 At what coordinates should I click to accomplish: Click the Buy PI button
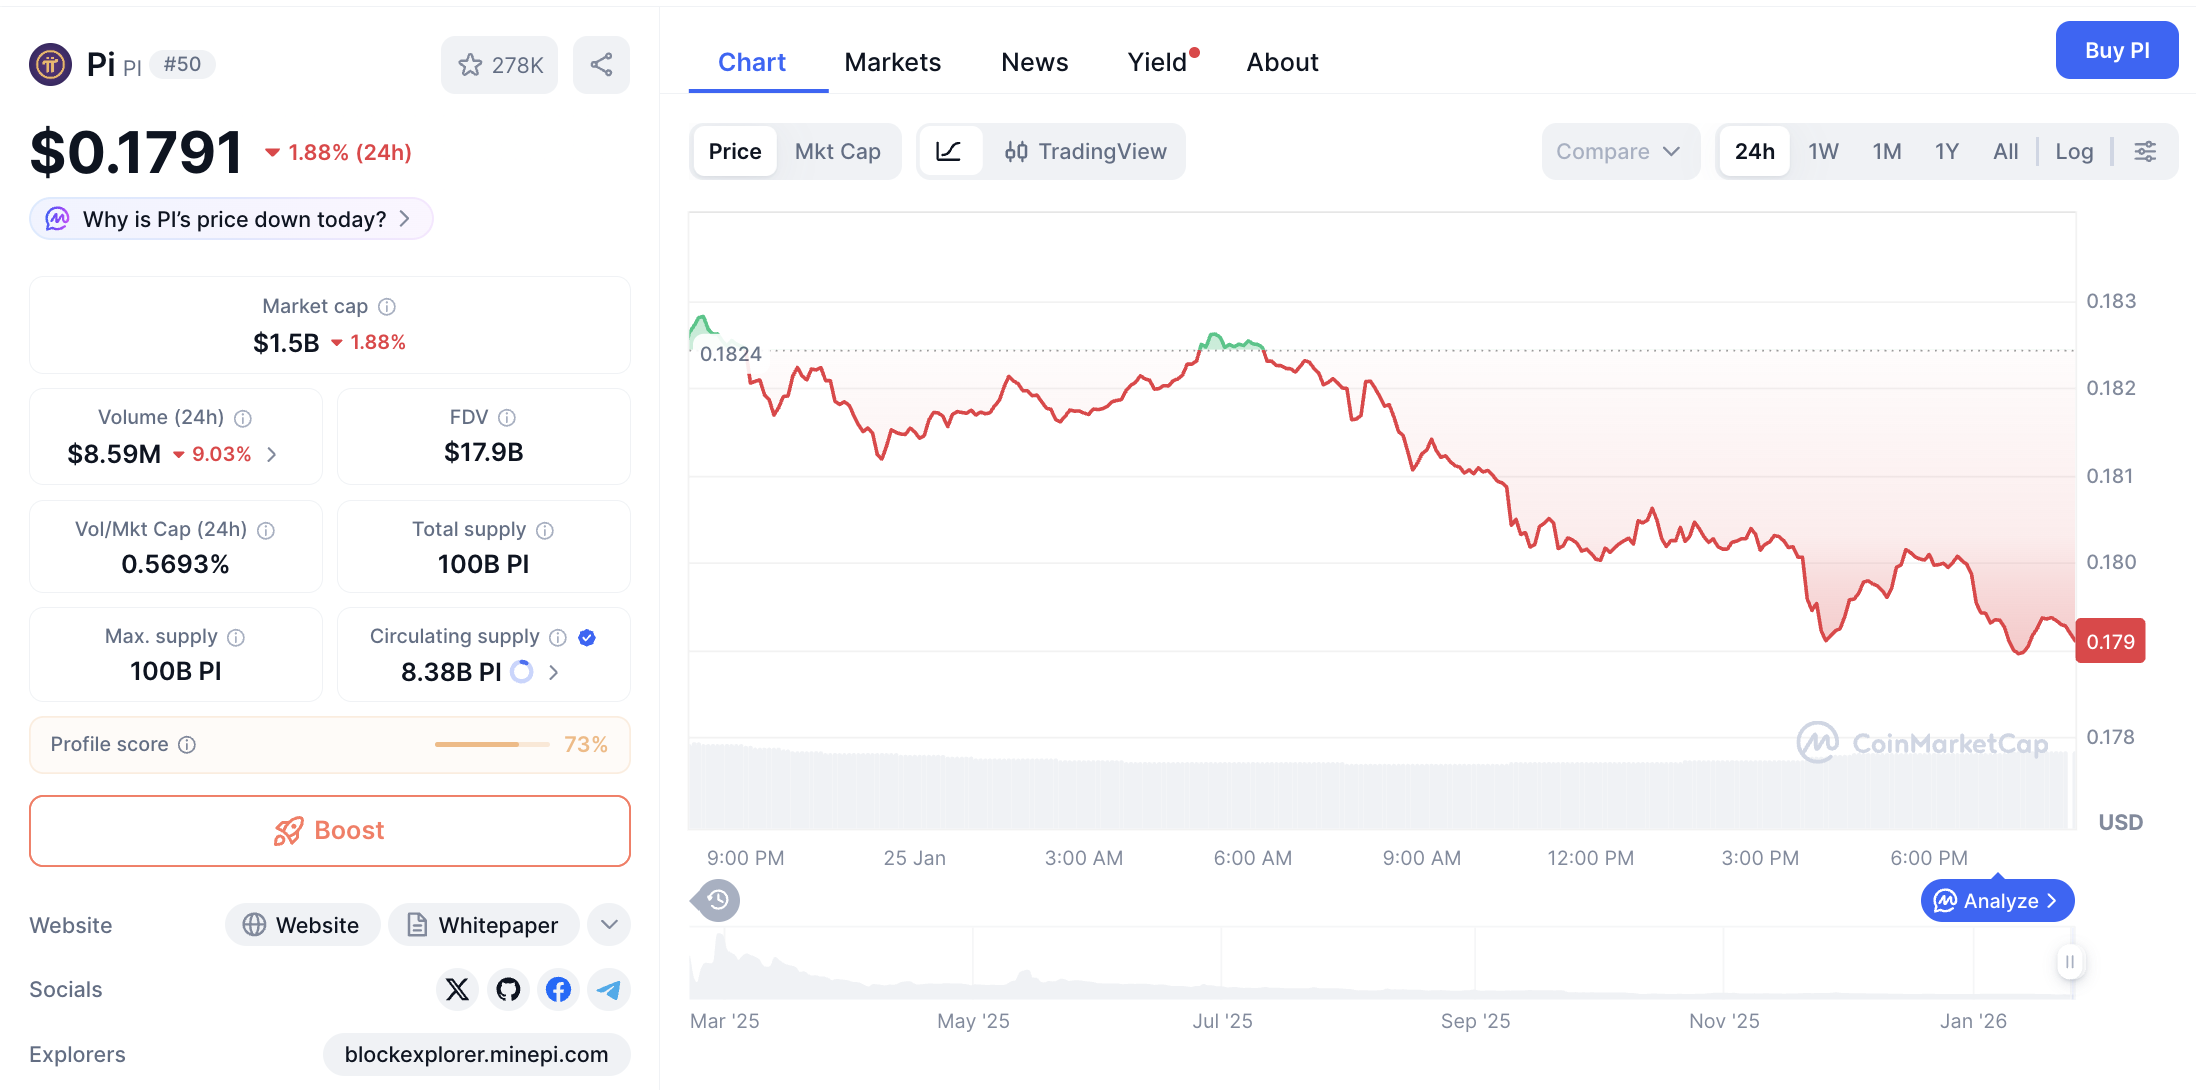coord(2117,50)
